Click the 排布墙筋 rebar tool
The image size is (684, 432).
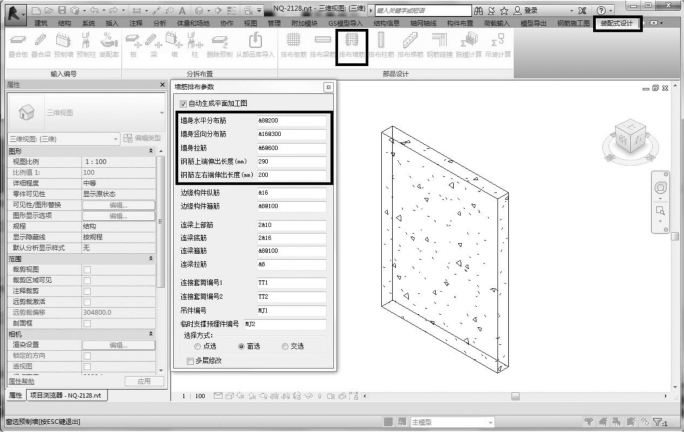pos(352,45)
